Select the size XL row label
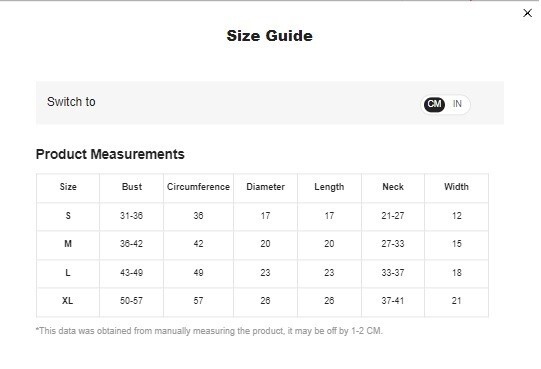This screenshot has height=369, width=541. [68, 301]
